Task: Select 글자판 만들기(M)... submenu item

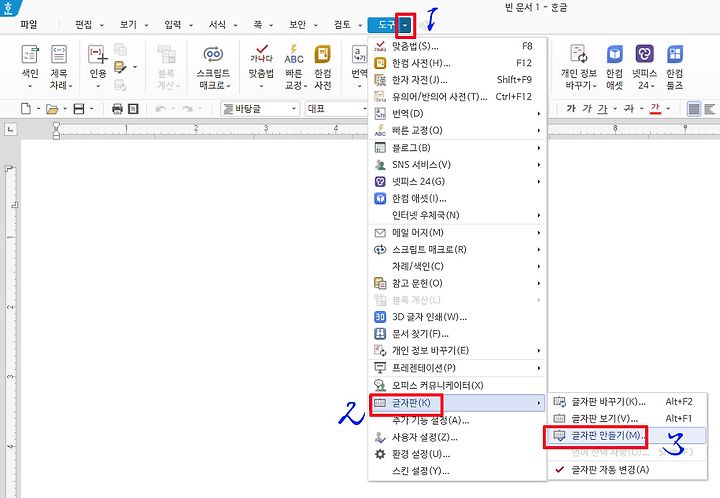Action: [628, 435]
